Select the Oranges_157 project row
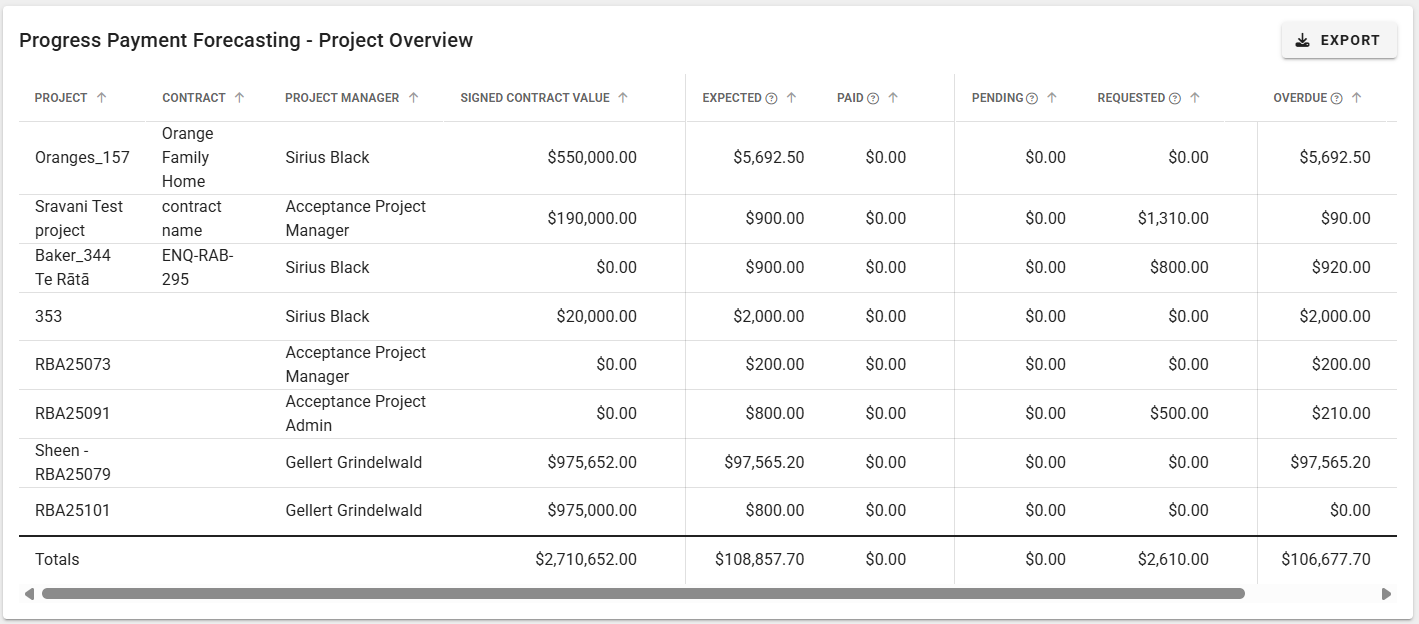This screenshot has width=1419, height=624. 82,158
